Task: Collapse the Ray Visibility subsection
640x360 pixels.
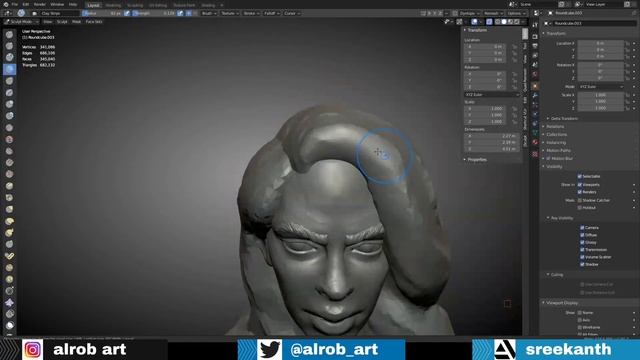Action: [562, 218]
